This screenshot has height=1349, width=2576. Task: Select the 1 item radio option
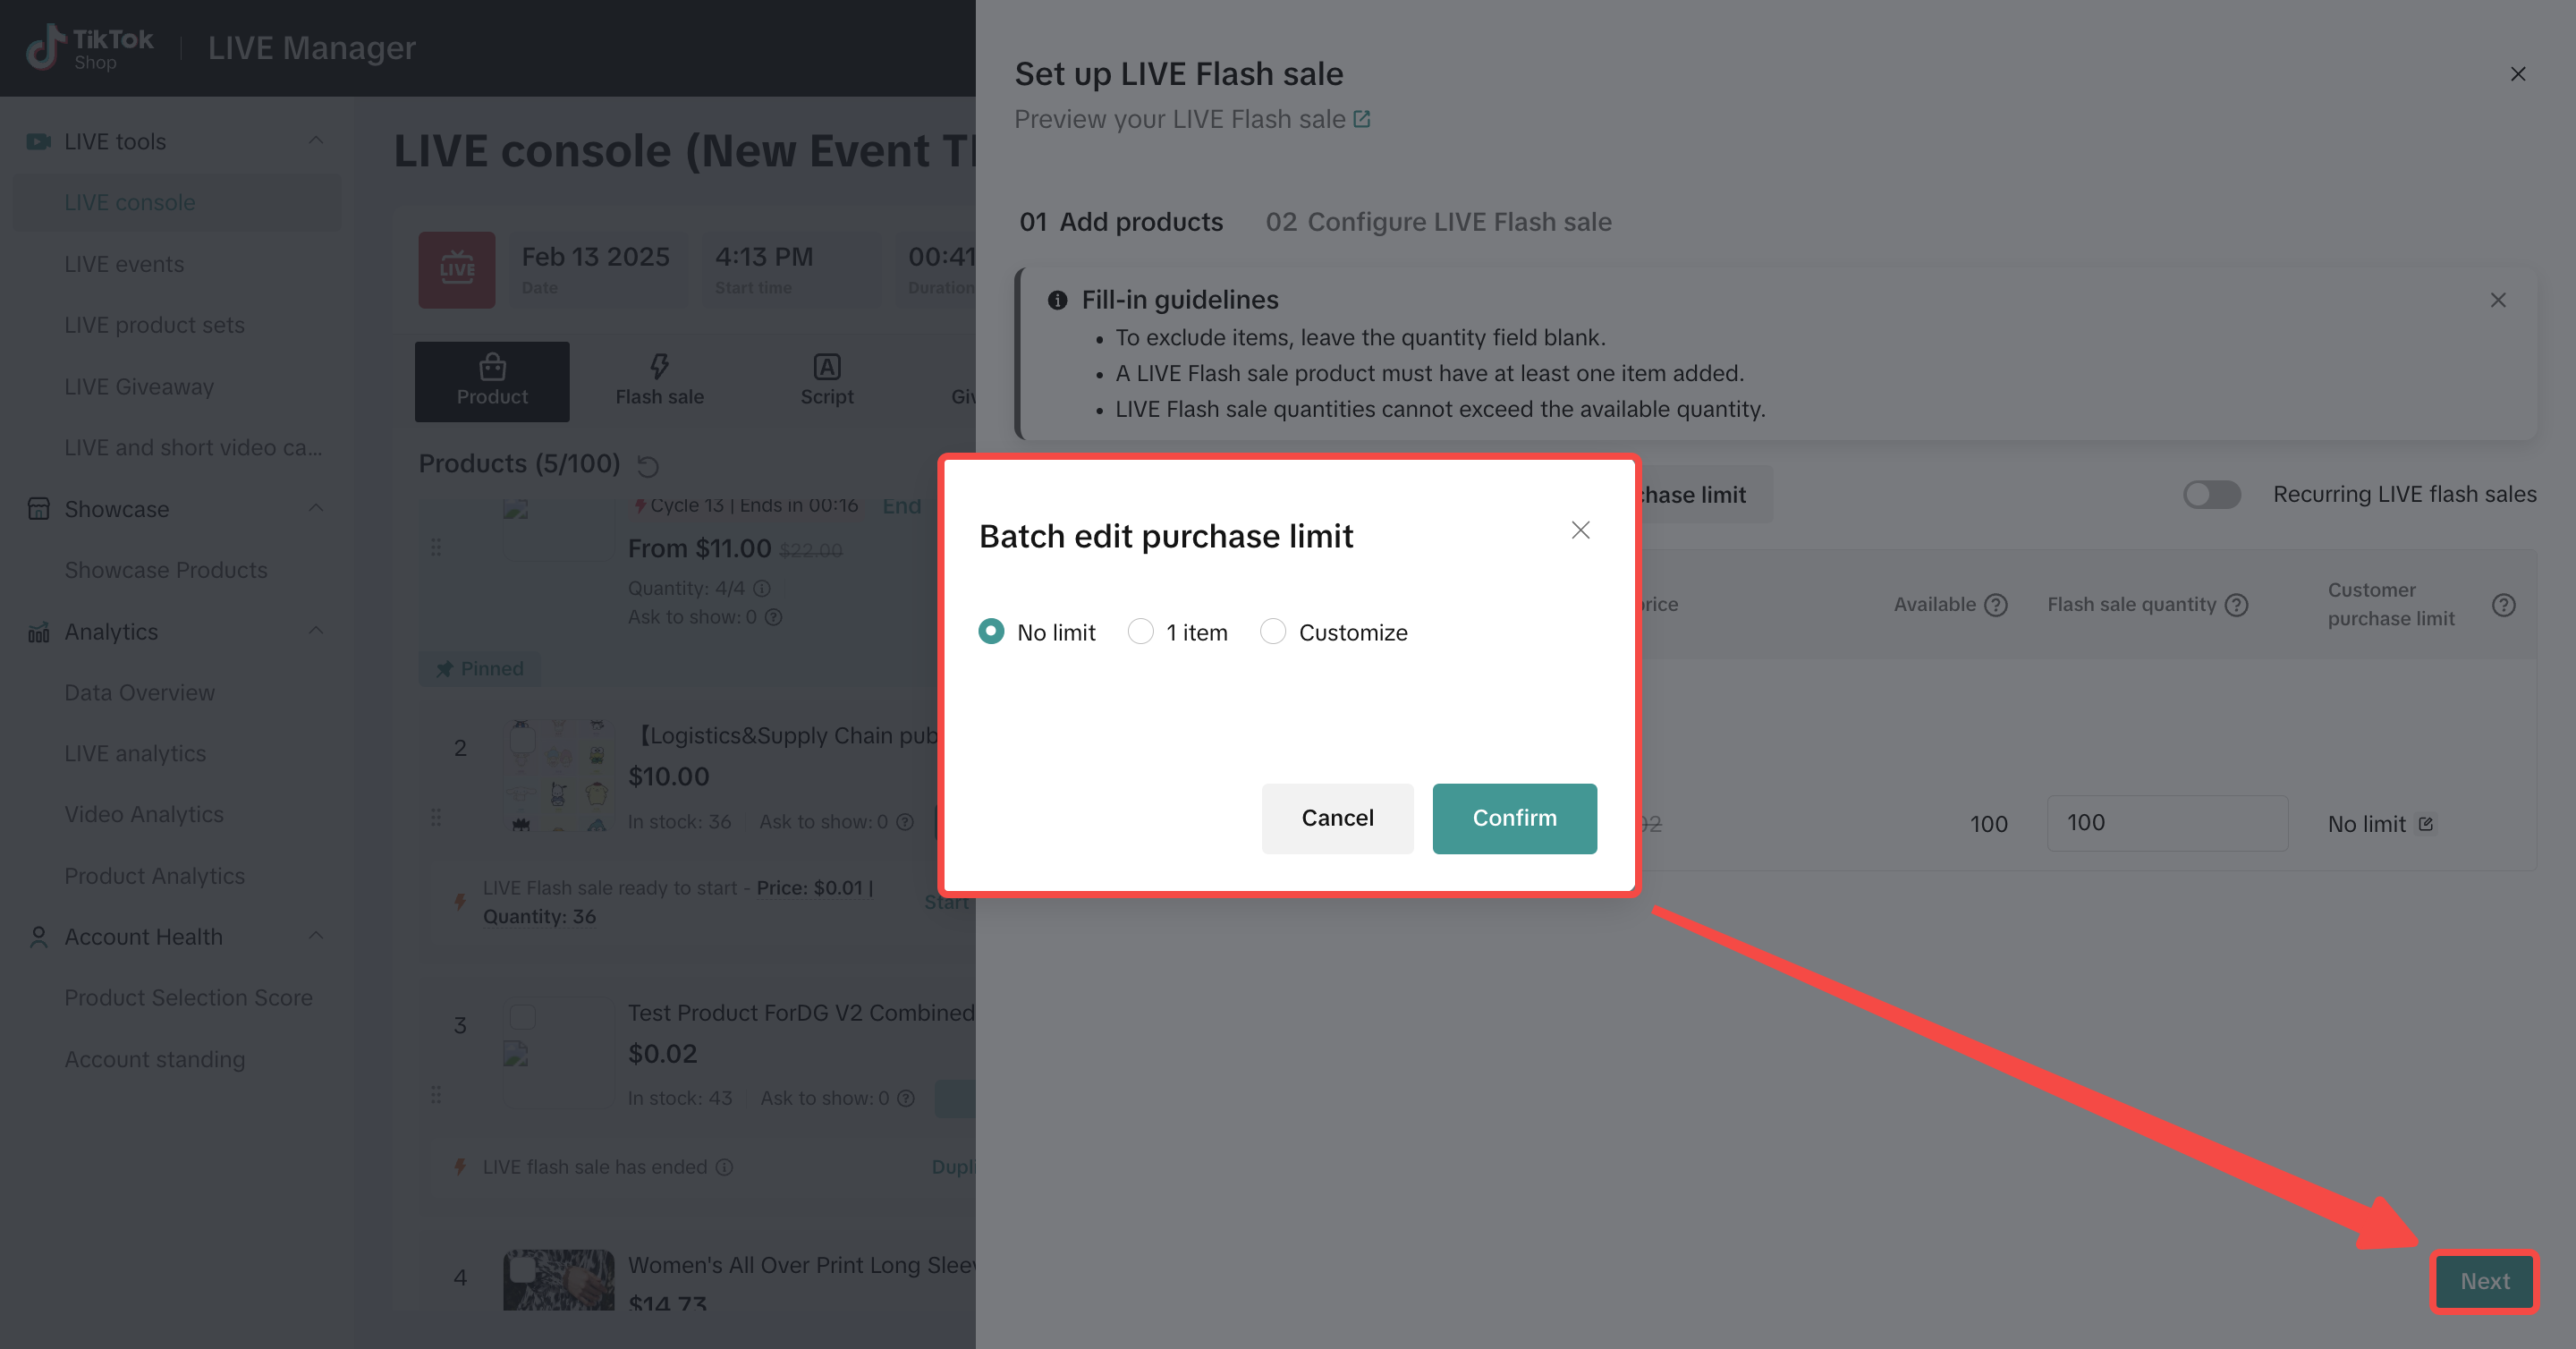tap(1140, 632)
